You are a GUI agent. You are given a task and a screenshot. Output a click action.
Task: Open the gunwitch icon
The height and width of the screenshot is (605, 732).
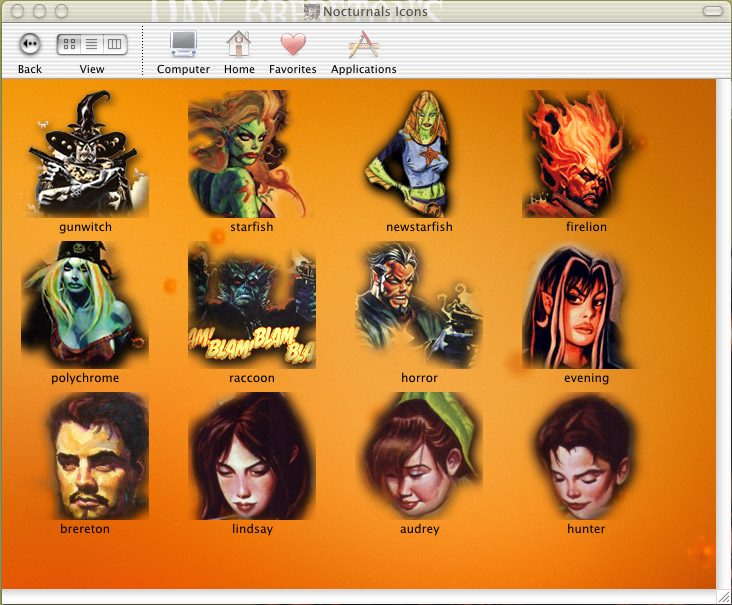click(x=85, y=155)
